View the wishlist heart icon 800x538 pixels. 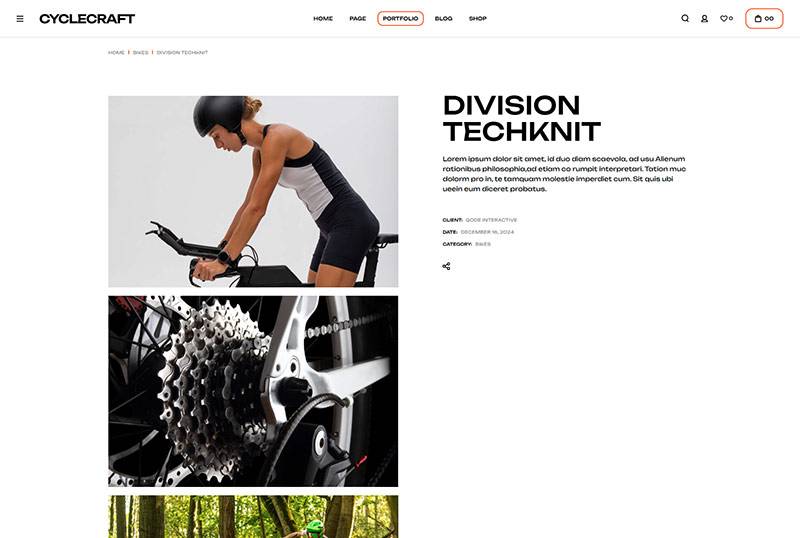click(x=726, y=18)
